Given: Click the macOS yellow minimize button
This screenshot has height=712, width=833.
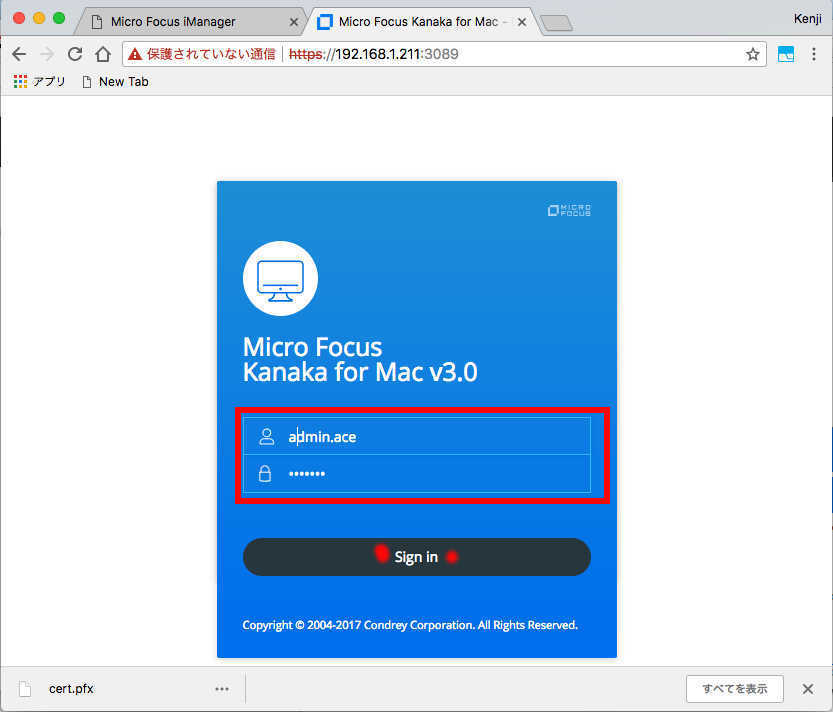Looking at the screenshot, I should coord(39,18).
